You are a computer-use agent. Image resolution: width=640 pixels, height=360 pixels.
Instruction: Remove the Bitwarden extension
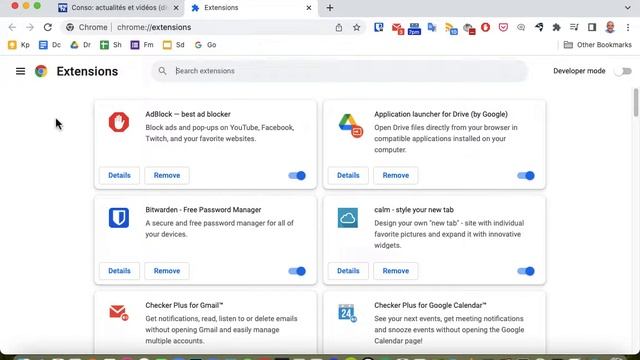tap(167, 271)
